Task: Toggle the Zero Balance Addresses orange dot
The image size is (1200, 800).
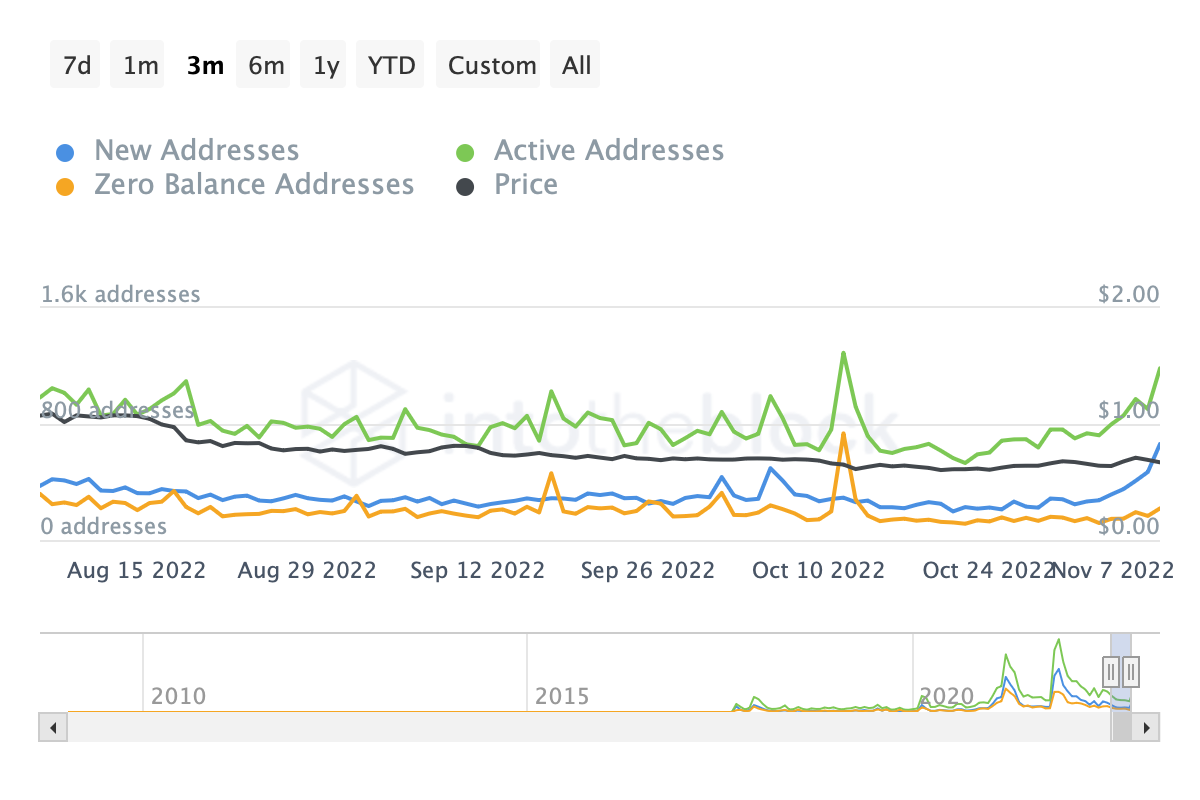Action: pos(65,187)
